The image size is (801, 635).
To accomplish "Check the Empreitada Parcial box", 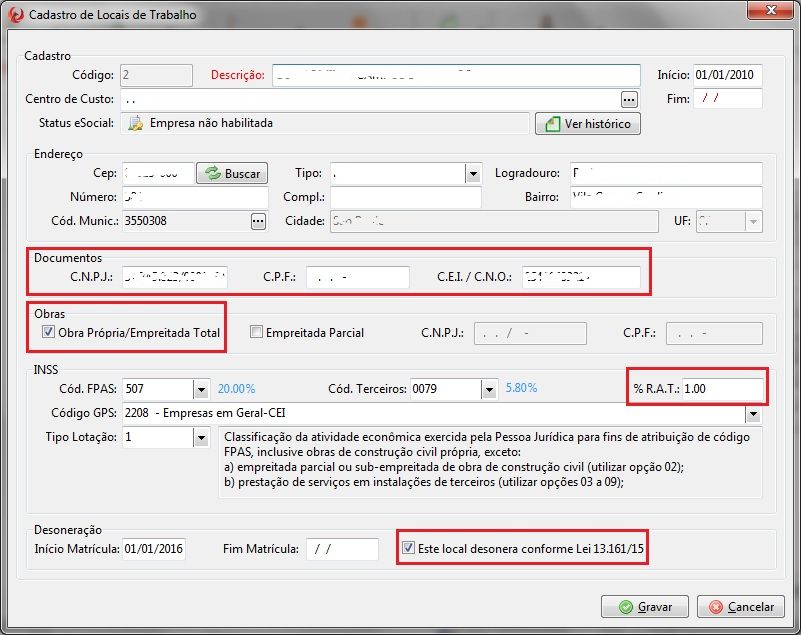I will coord(256,332).
